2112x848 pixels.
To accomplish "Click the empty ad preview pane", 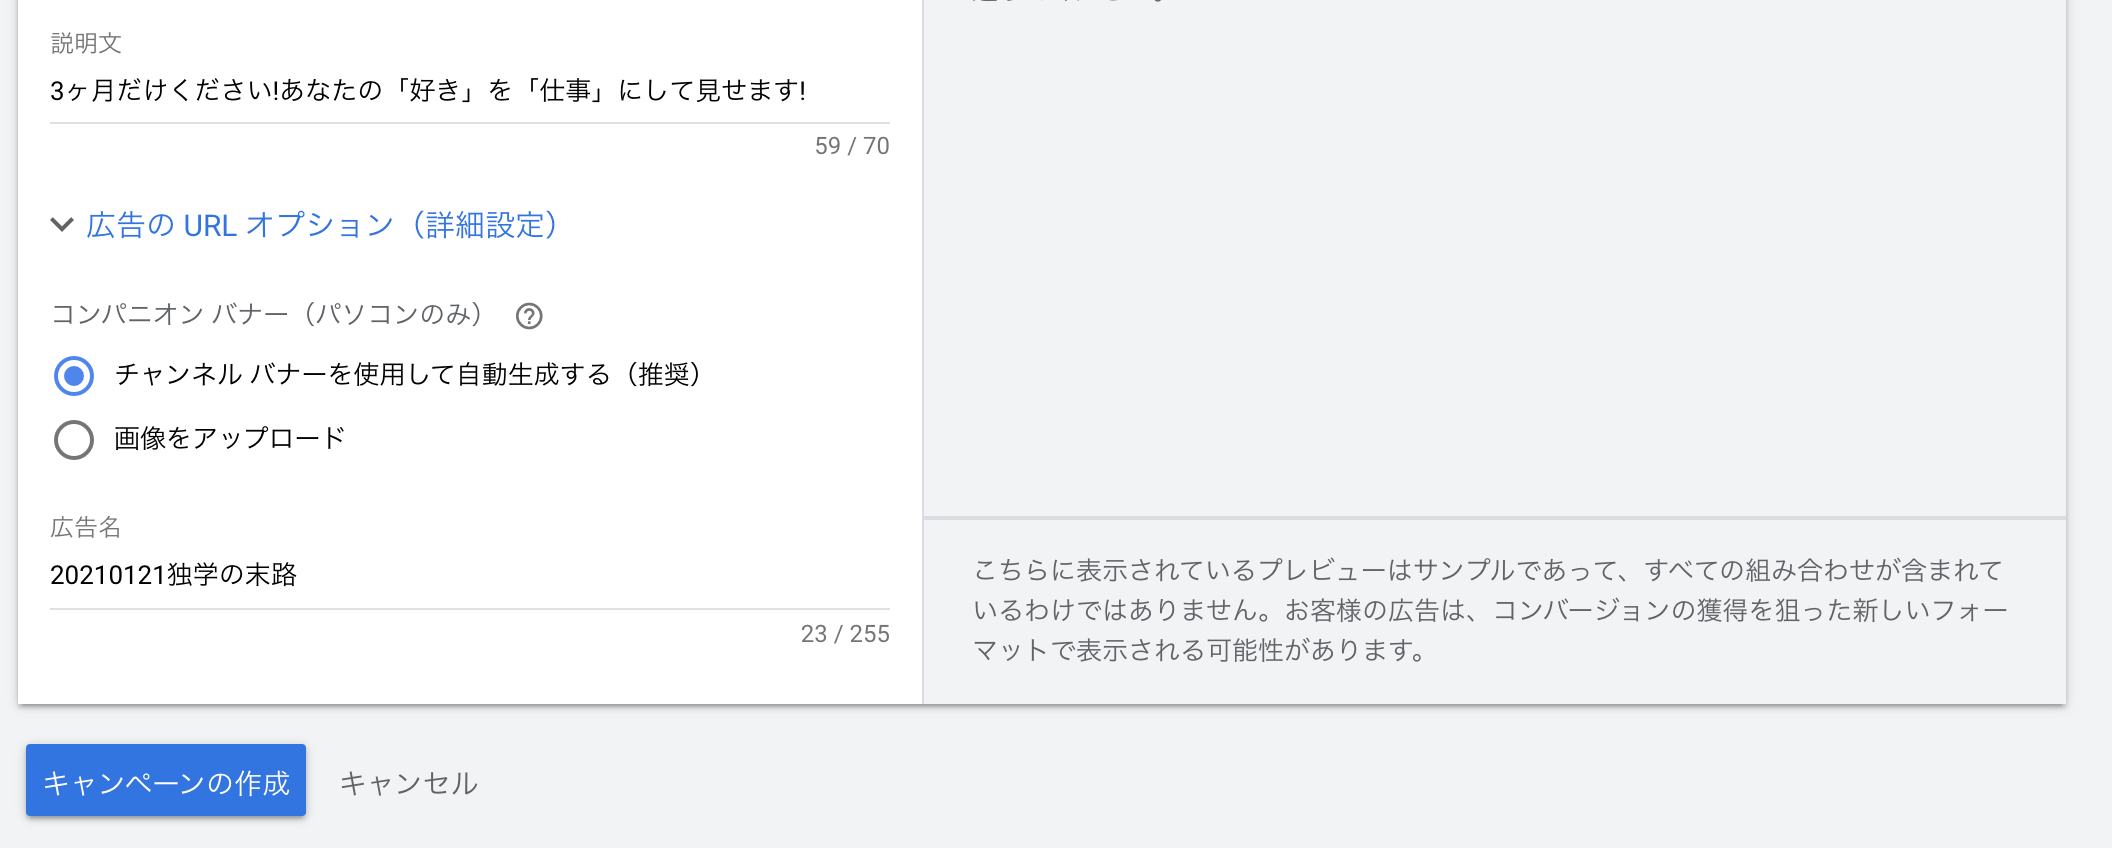I will (1494, 258).
